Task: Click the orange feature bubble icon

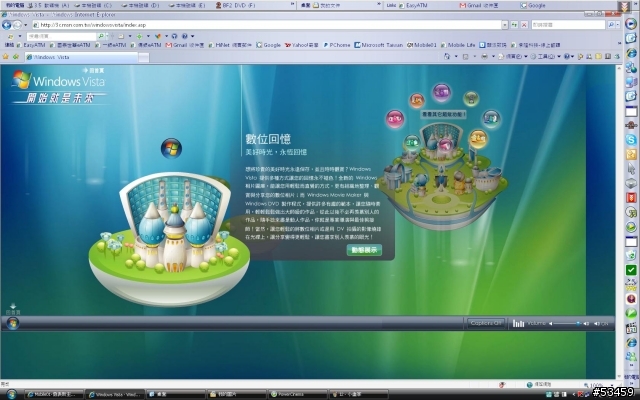Action: tap(417, 100)
